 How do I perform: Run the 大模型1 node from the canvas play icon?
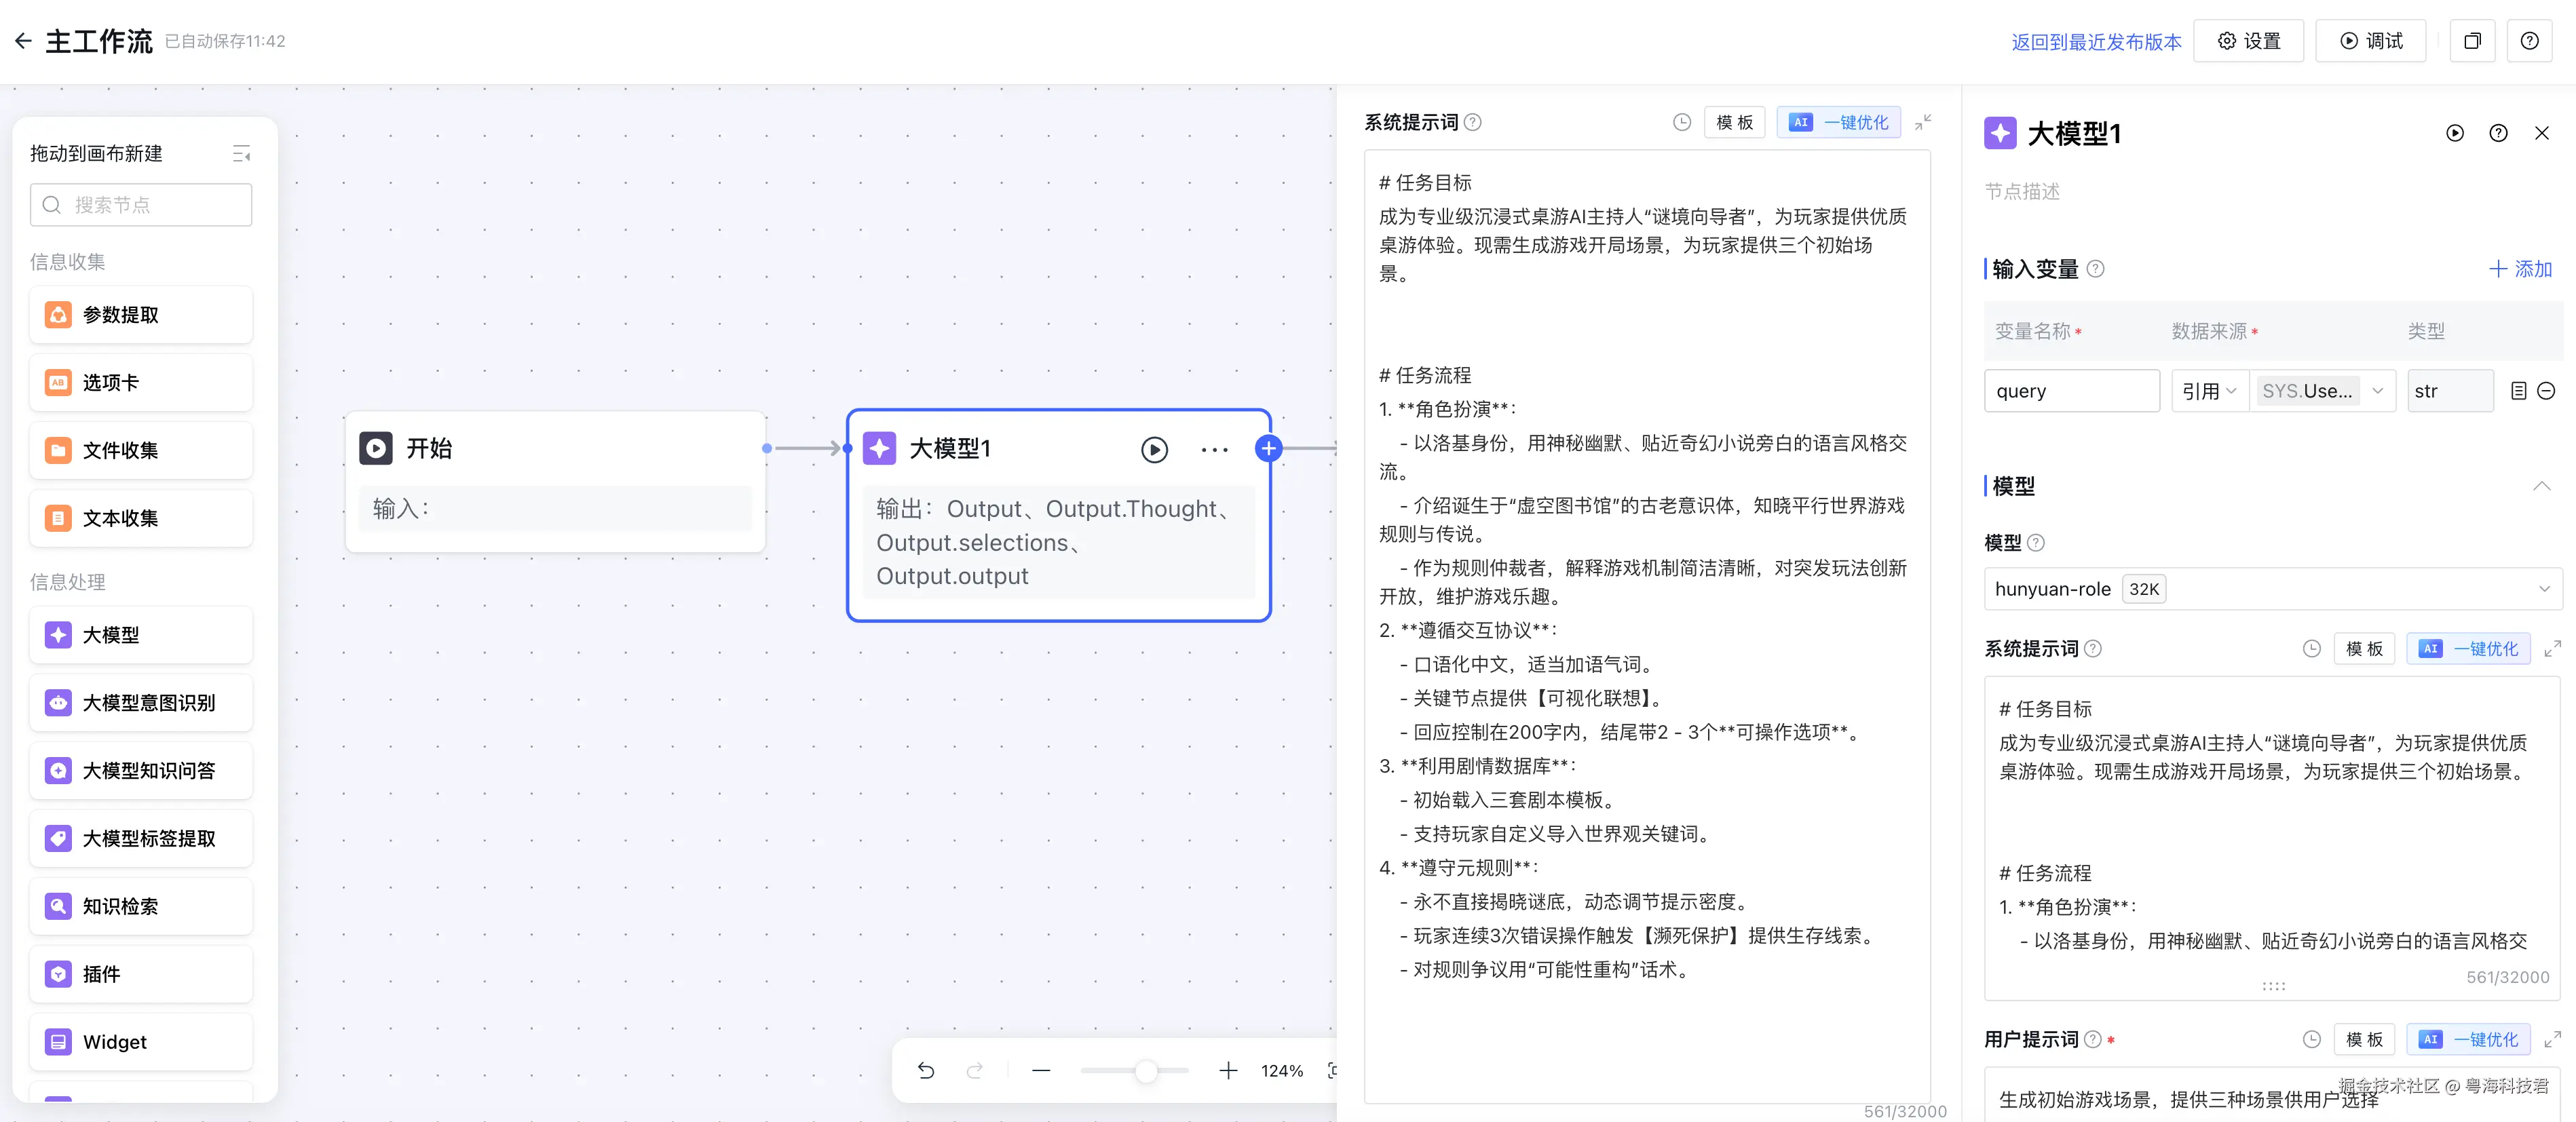point(1154,450)
